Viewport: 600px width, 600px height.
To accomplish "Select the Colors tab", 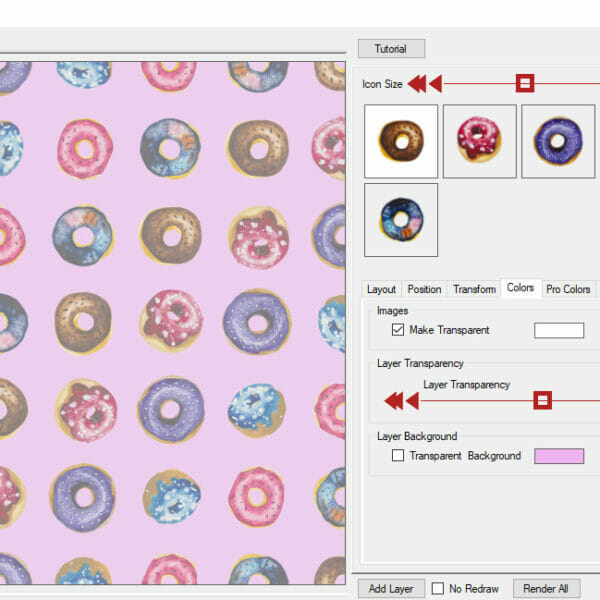I will tap(520, 288).
